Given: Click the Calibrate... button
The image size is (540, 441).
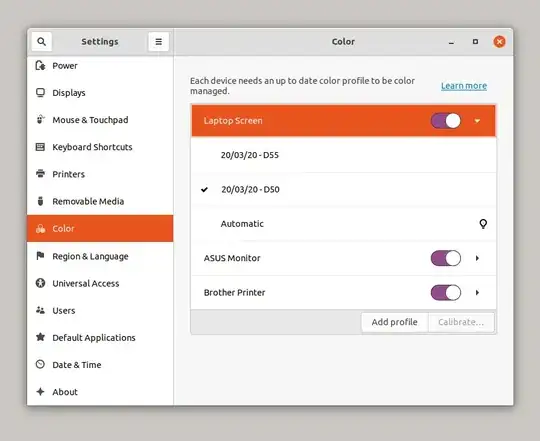Looking at the screenshot, I should click(461, 322).
